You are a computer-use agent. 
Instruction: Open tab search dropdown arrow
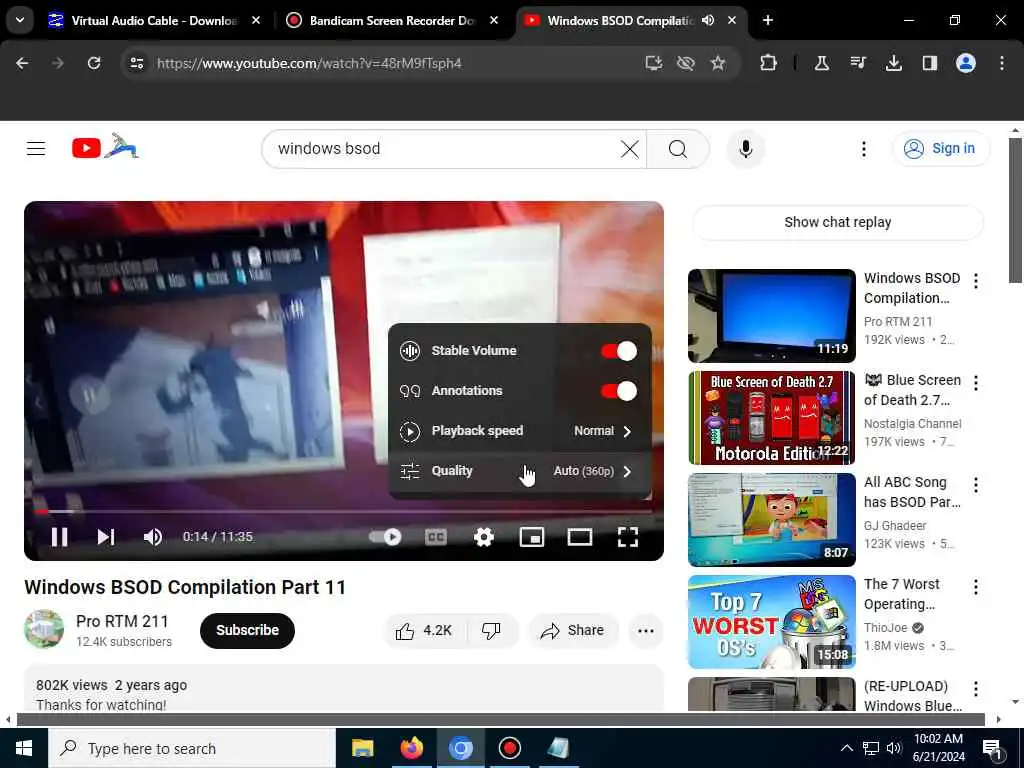[20, 20]
